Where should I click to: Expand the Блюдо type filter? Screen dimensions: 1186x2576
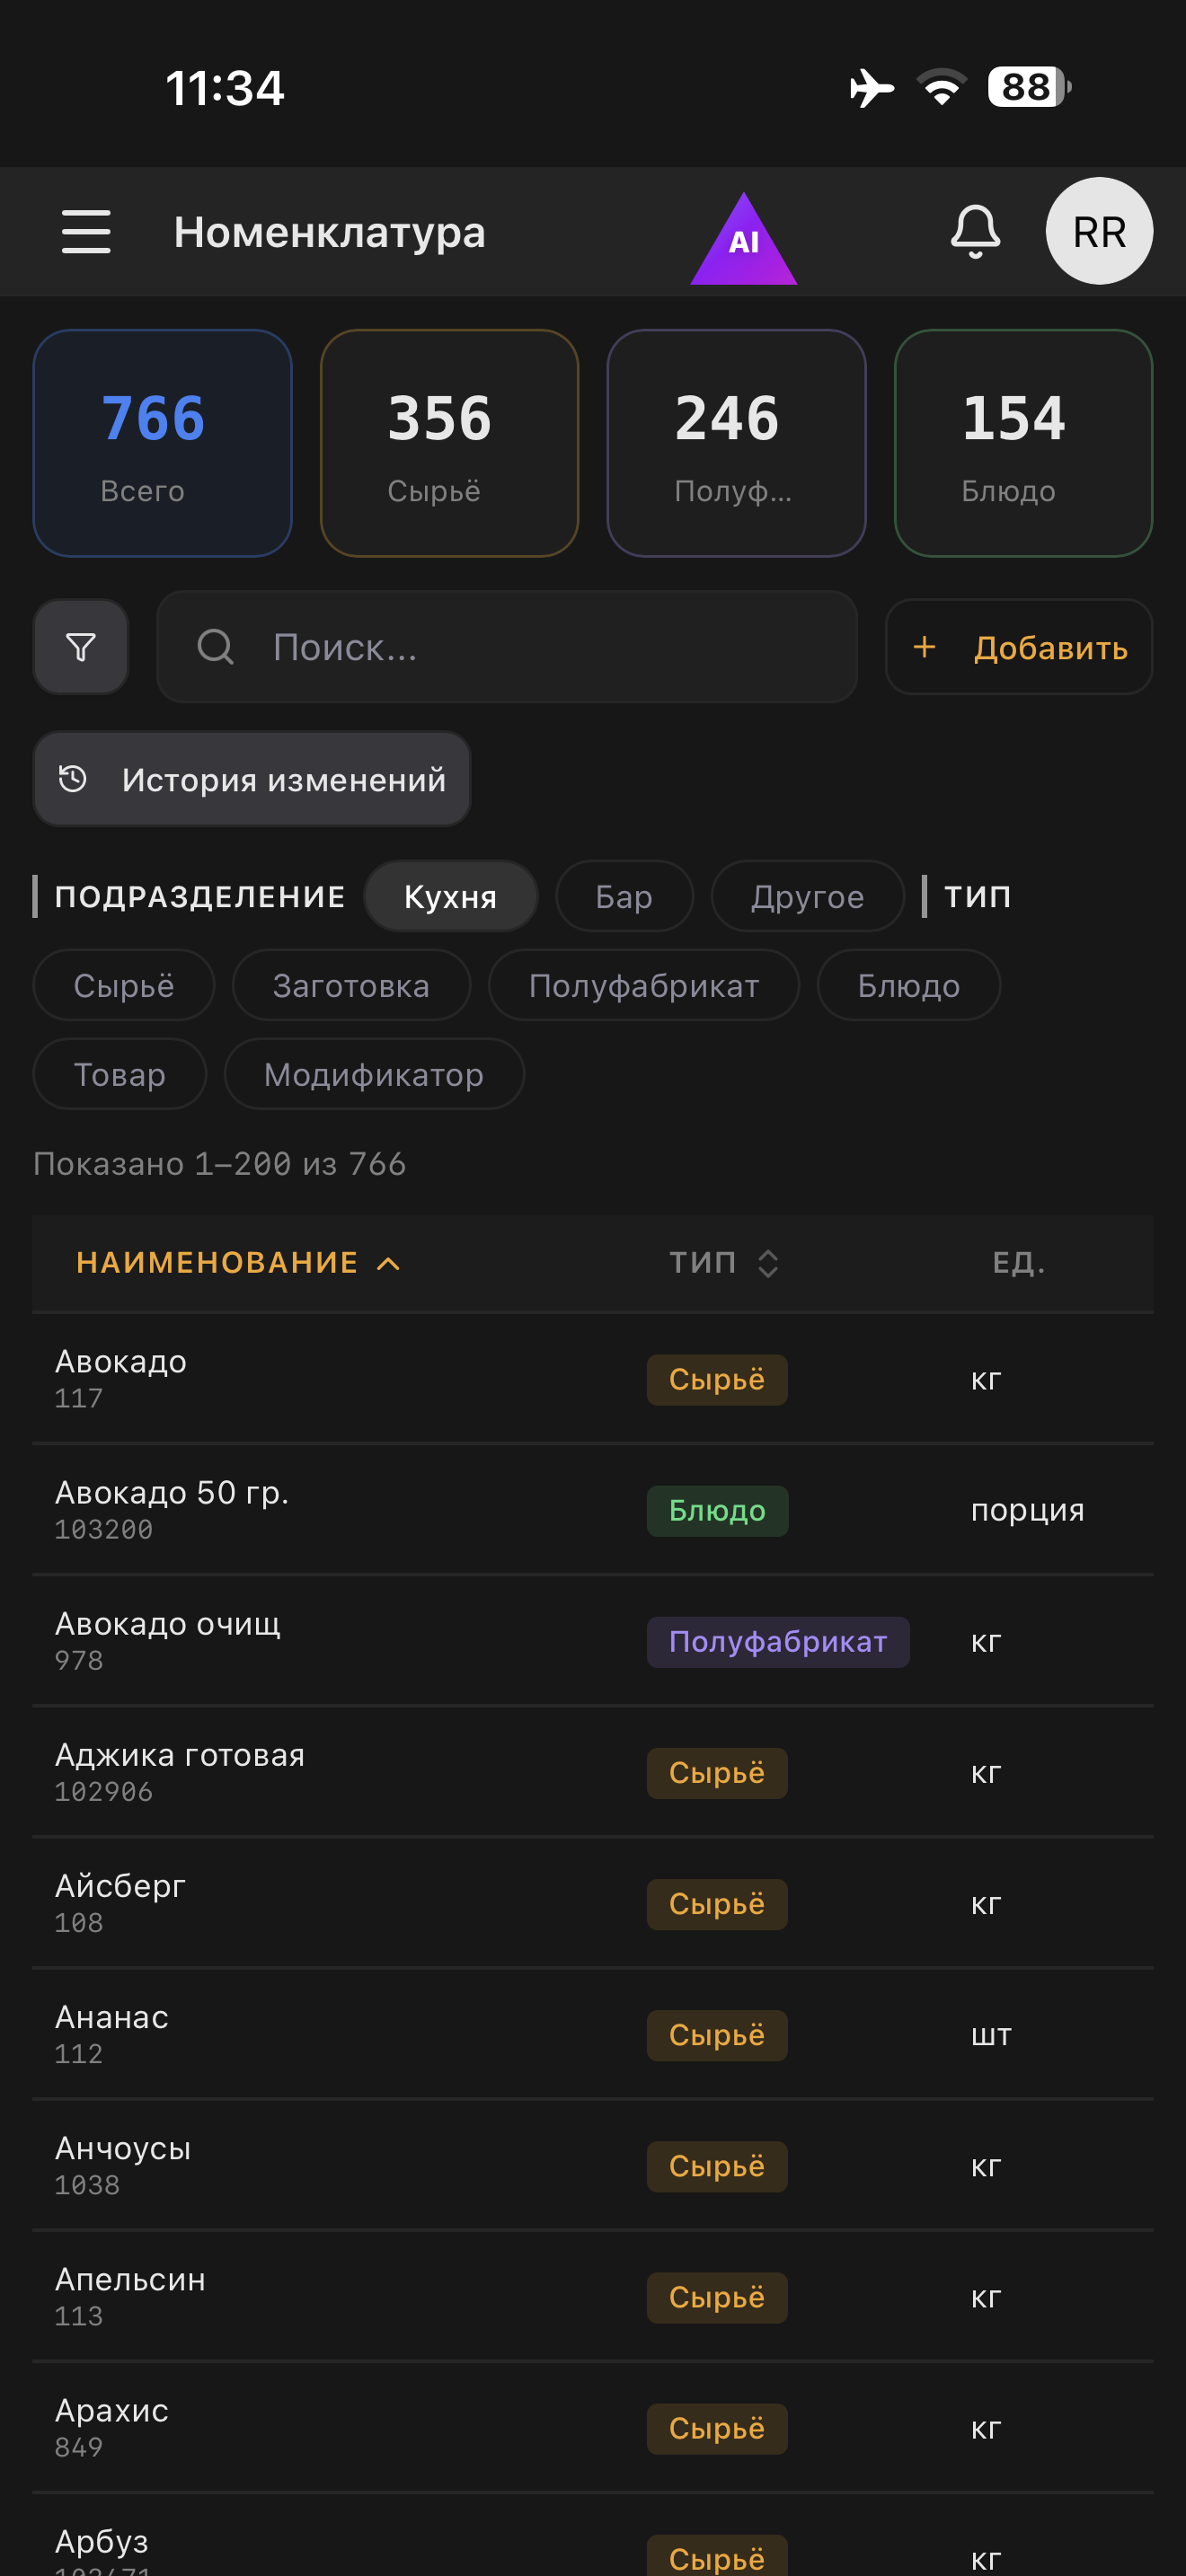click(x=907, y=985)
